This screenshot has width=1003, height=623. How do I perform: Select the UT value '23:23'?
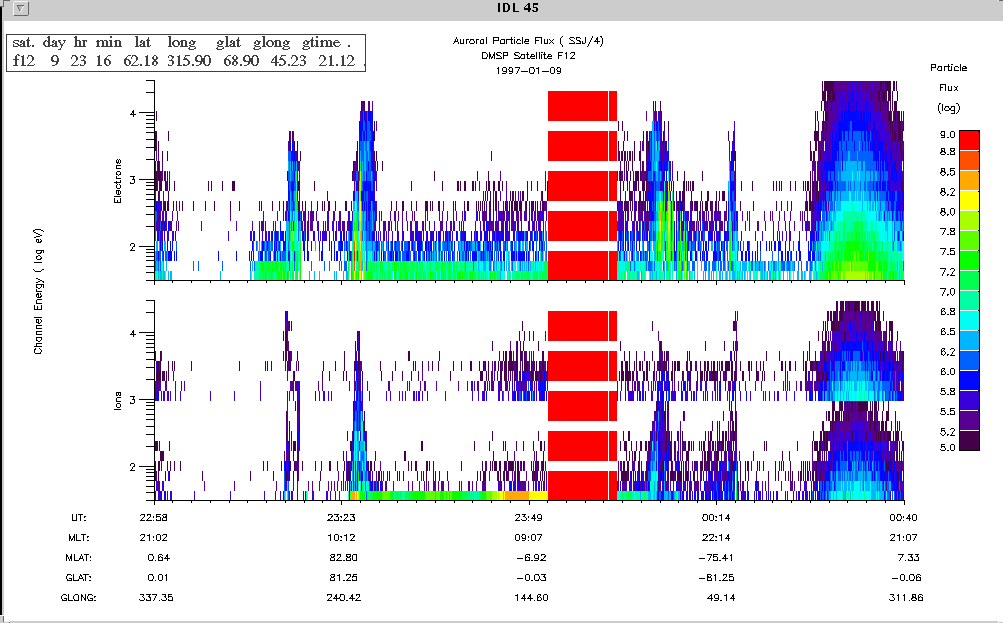[341, 517]
